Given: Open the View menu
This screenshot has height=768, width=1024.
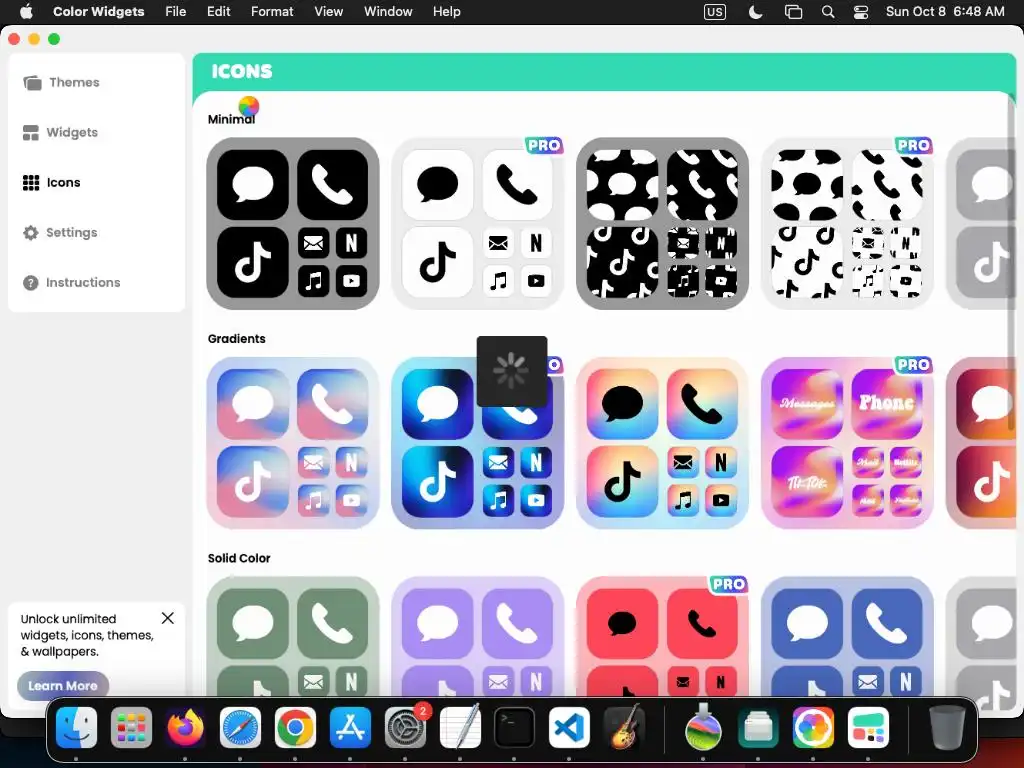Looking at the screenshot, I should pyautogui.click(x=328, y=12).
